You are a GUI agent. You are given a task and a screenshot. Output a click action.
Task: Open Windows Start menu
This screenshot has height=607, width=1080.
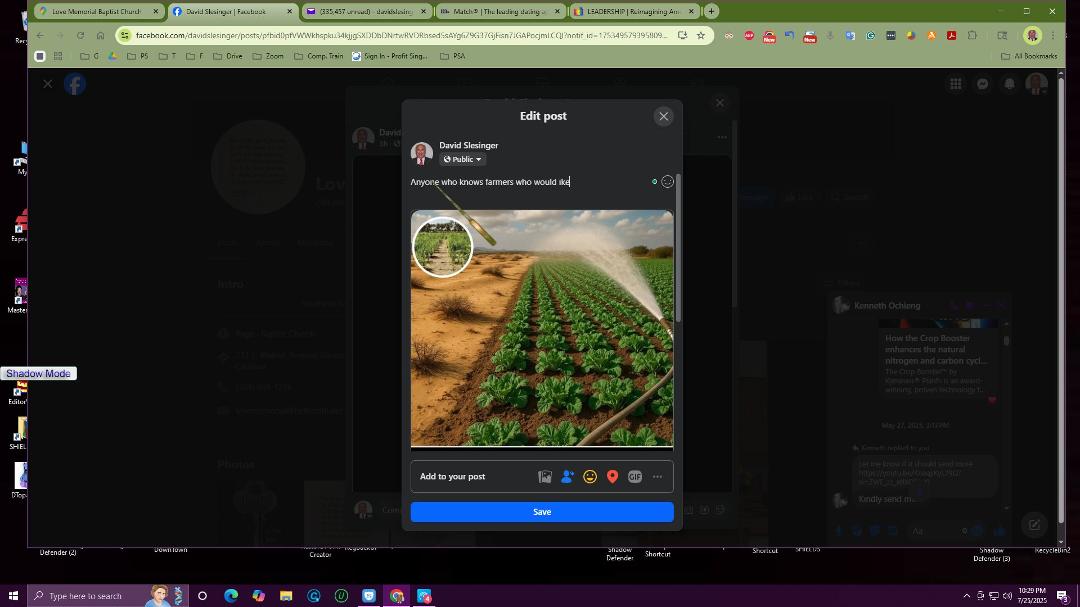coord(13,596)
